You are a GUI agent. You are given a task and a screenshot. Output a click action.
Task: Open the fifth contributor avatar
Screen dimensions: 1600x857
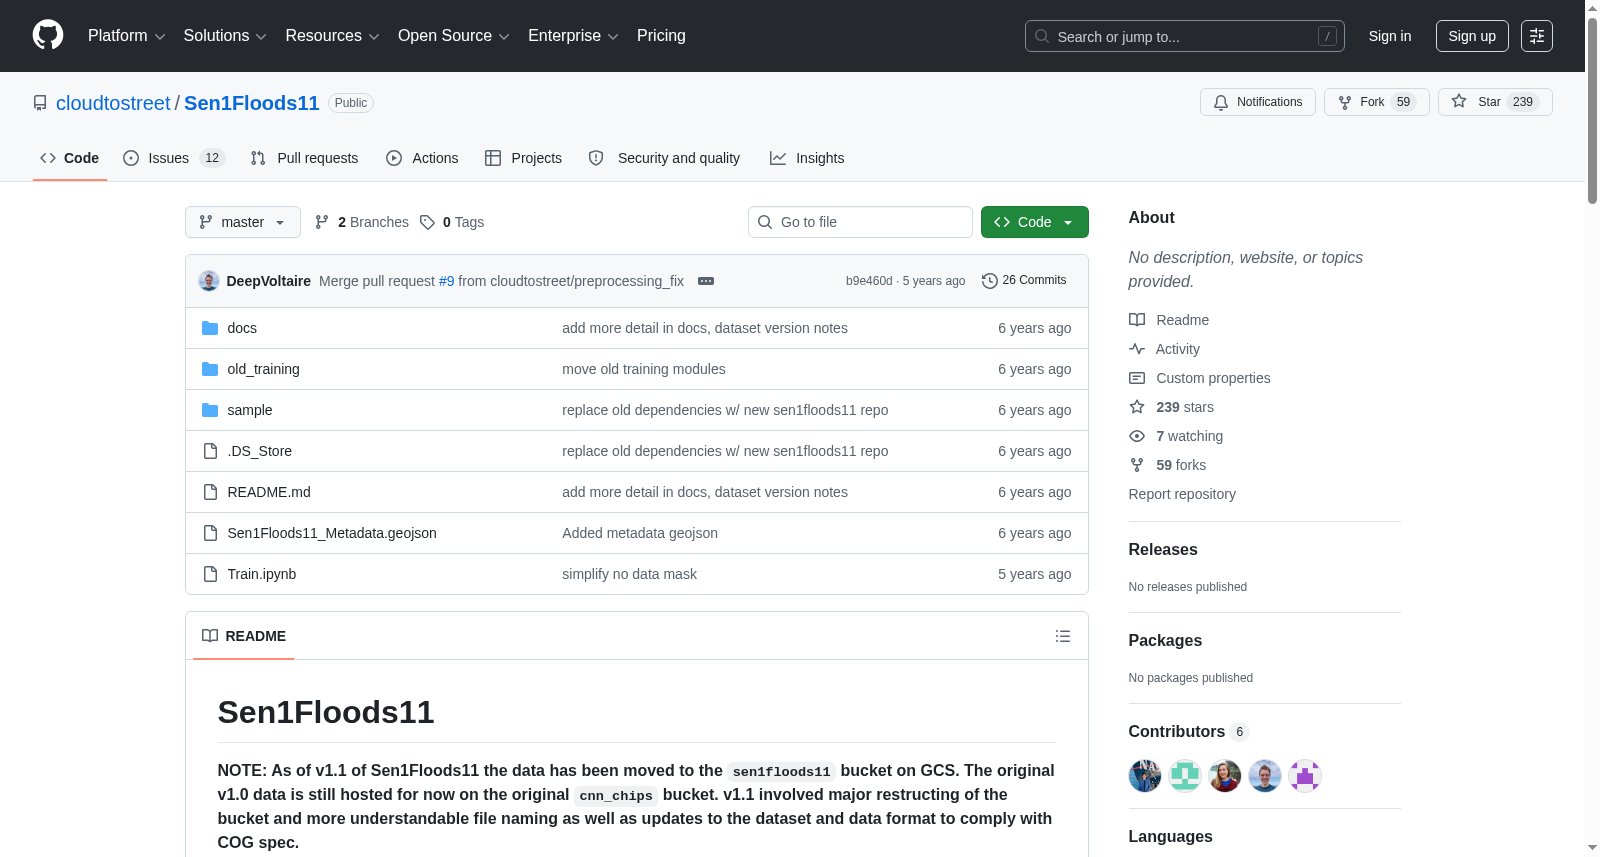click(x=1305, y=776)
